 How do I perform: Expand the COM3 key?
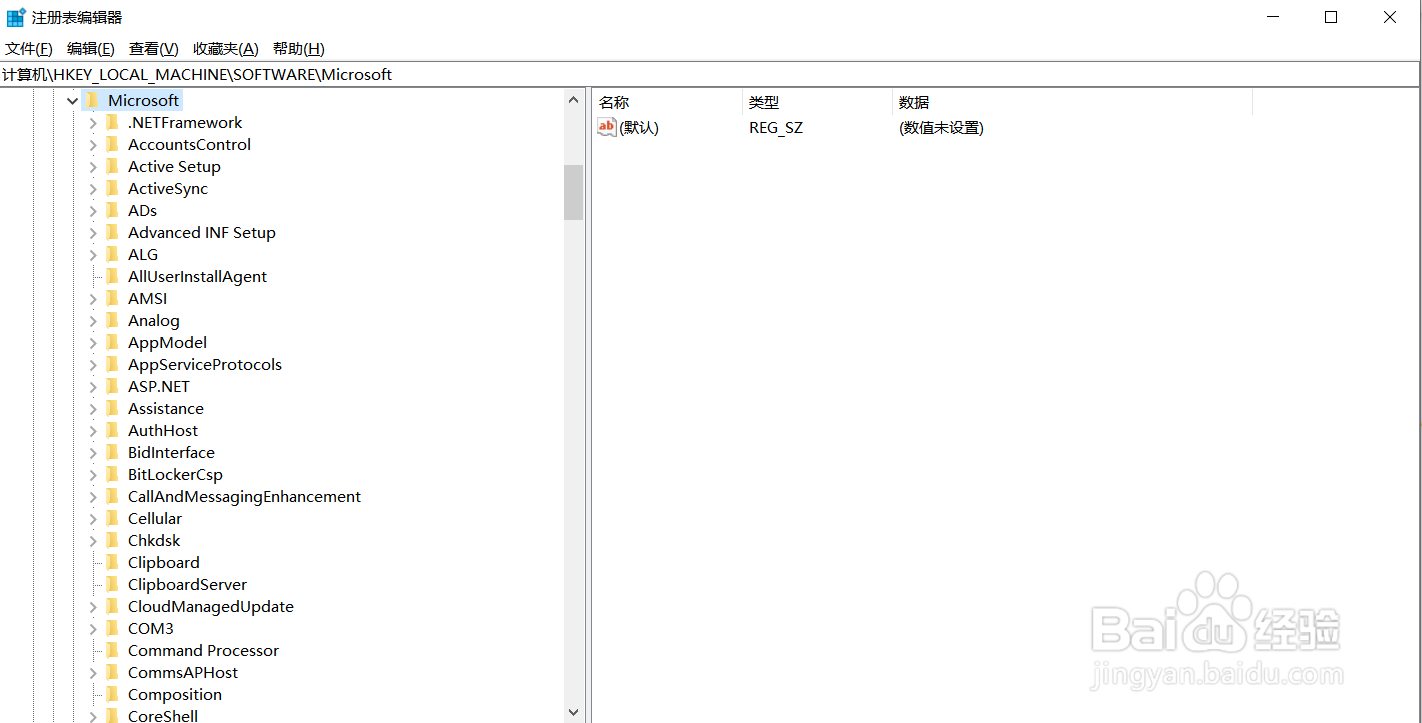(x=93, y=628)
